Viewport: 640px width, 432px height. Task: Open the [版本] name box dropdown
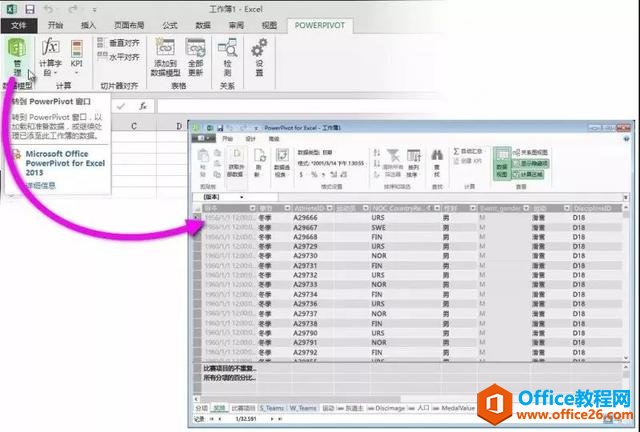(x=242, y=197)
